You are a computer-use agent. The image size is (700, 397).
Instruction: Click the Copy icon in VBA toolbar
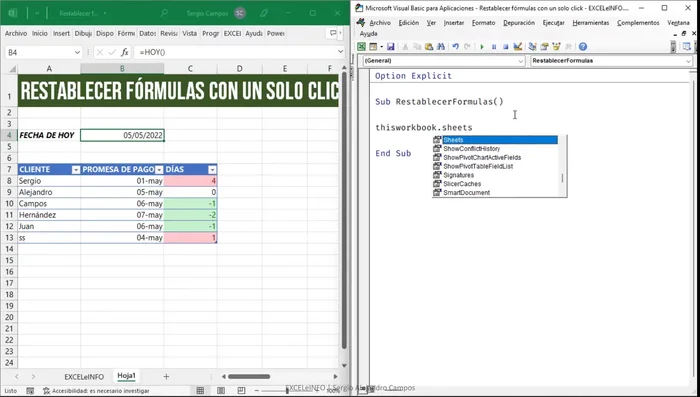(417, 46)
